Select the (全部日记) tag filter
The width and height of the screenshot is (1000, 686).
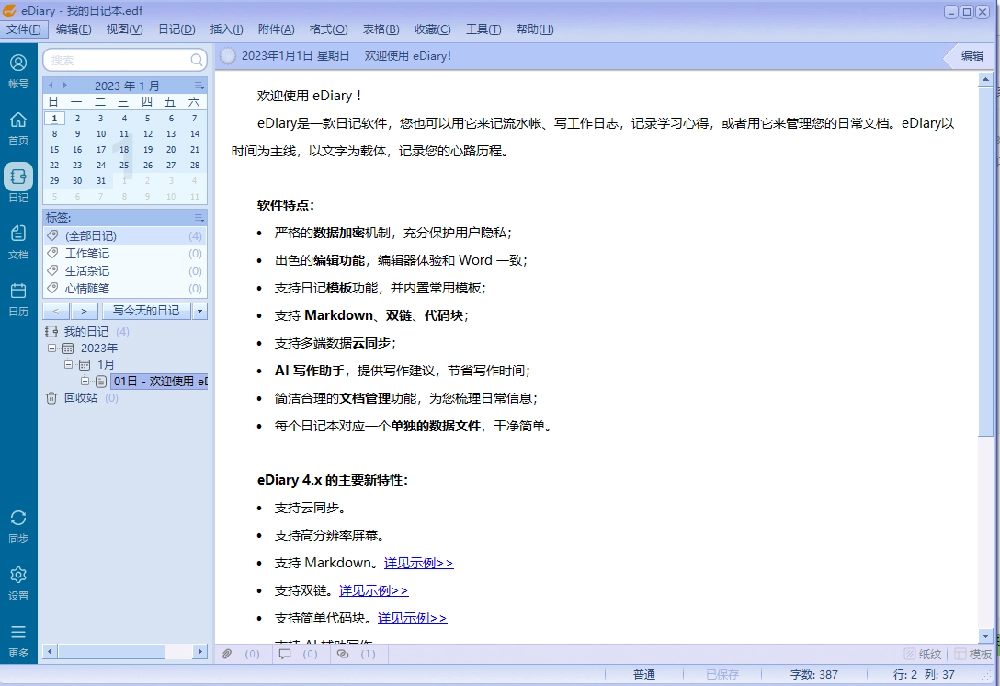(124, 236)
